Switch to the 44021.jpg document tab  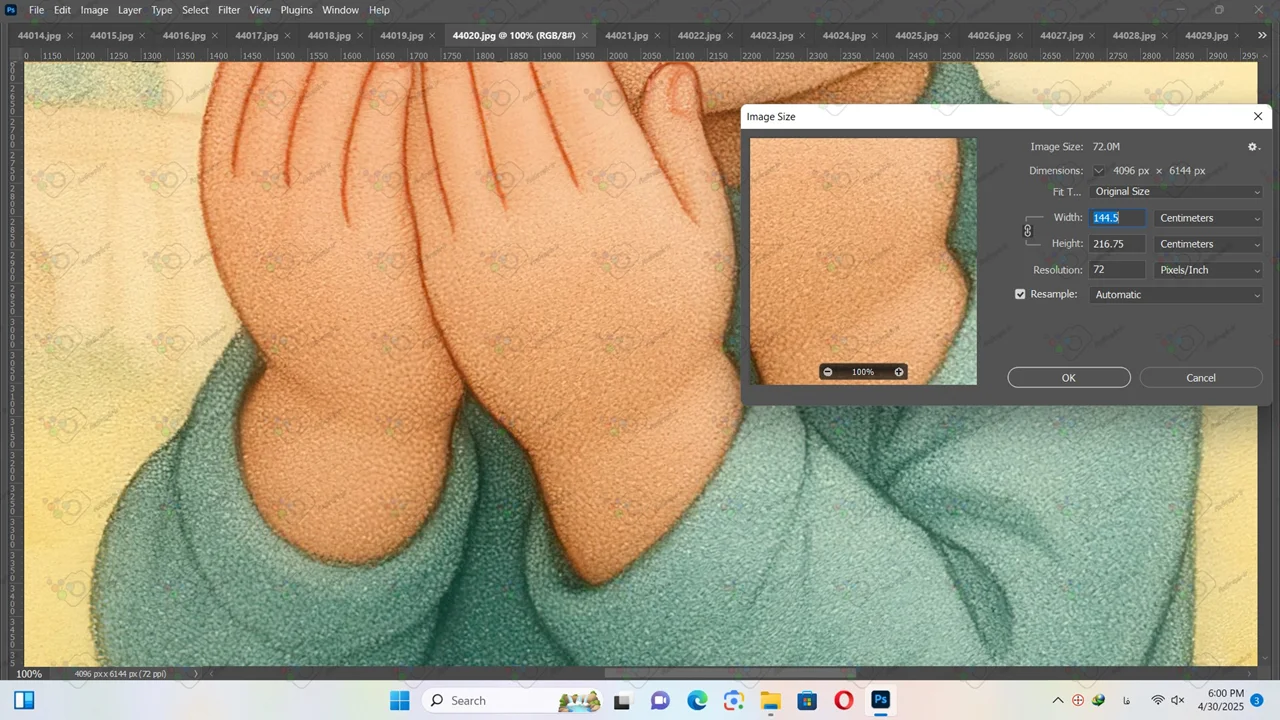click(626, 36)
